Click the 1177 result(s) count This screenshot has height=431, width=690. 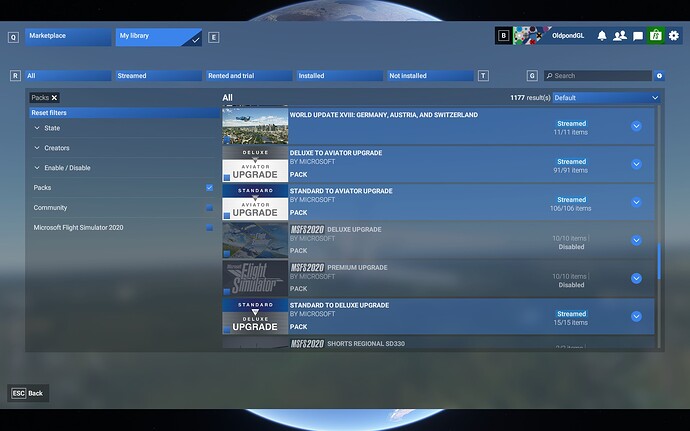click(530, 98)
